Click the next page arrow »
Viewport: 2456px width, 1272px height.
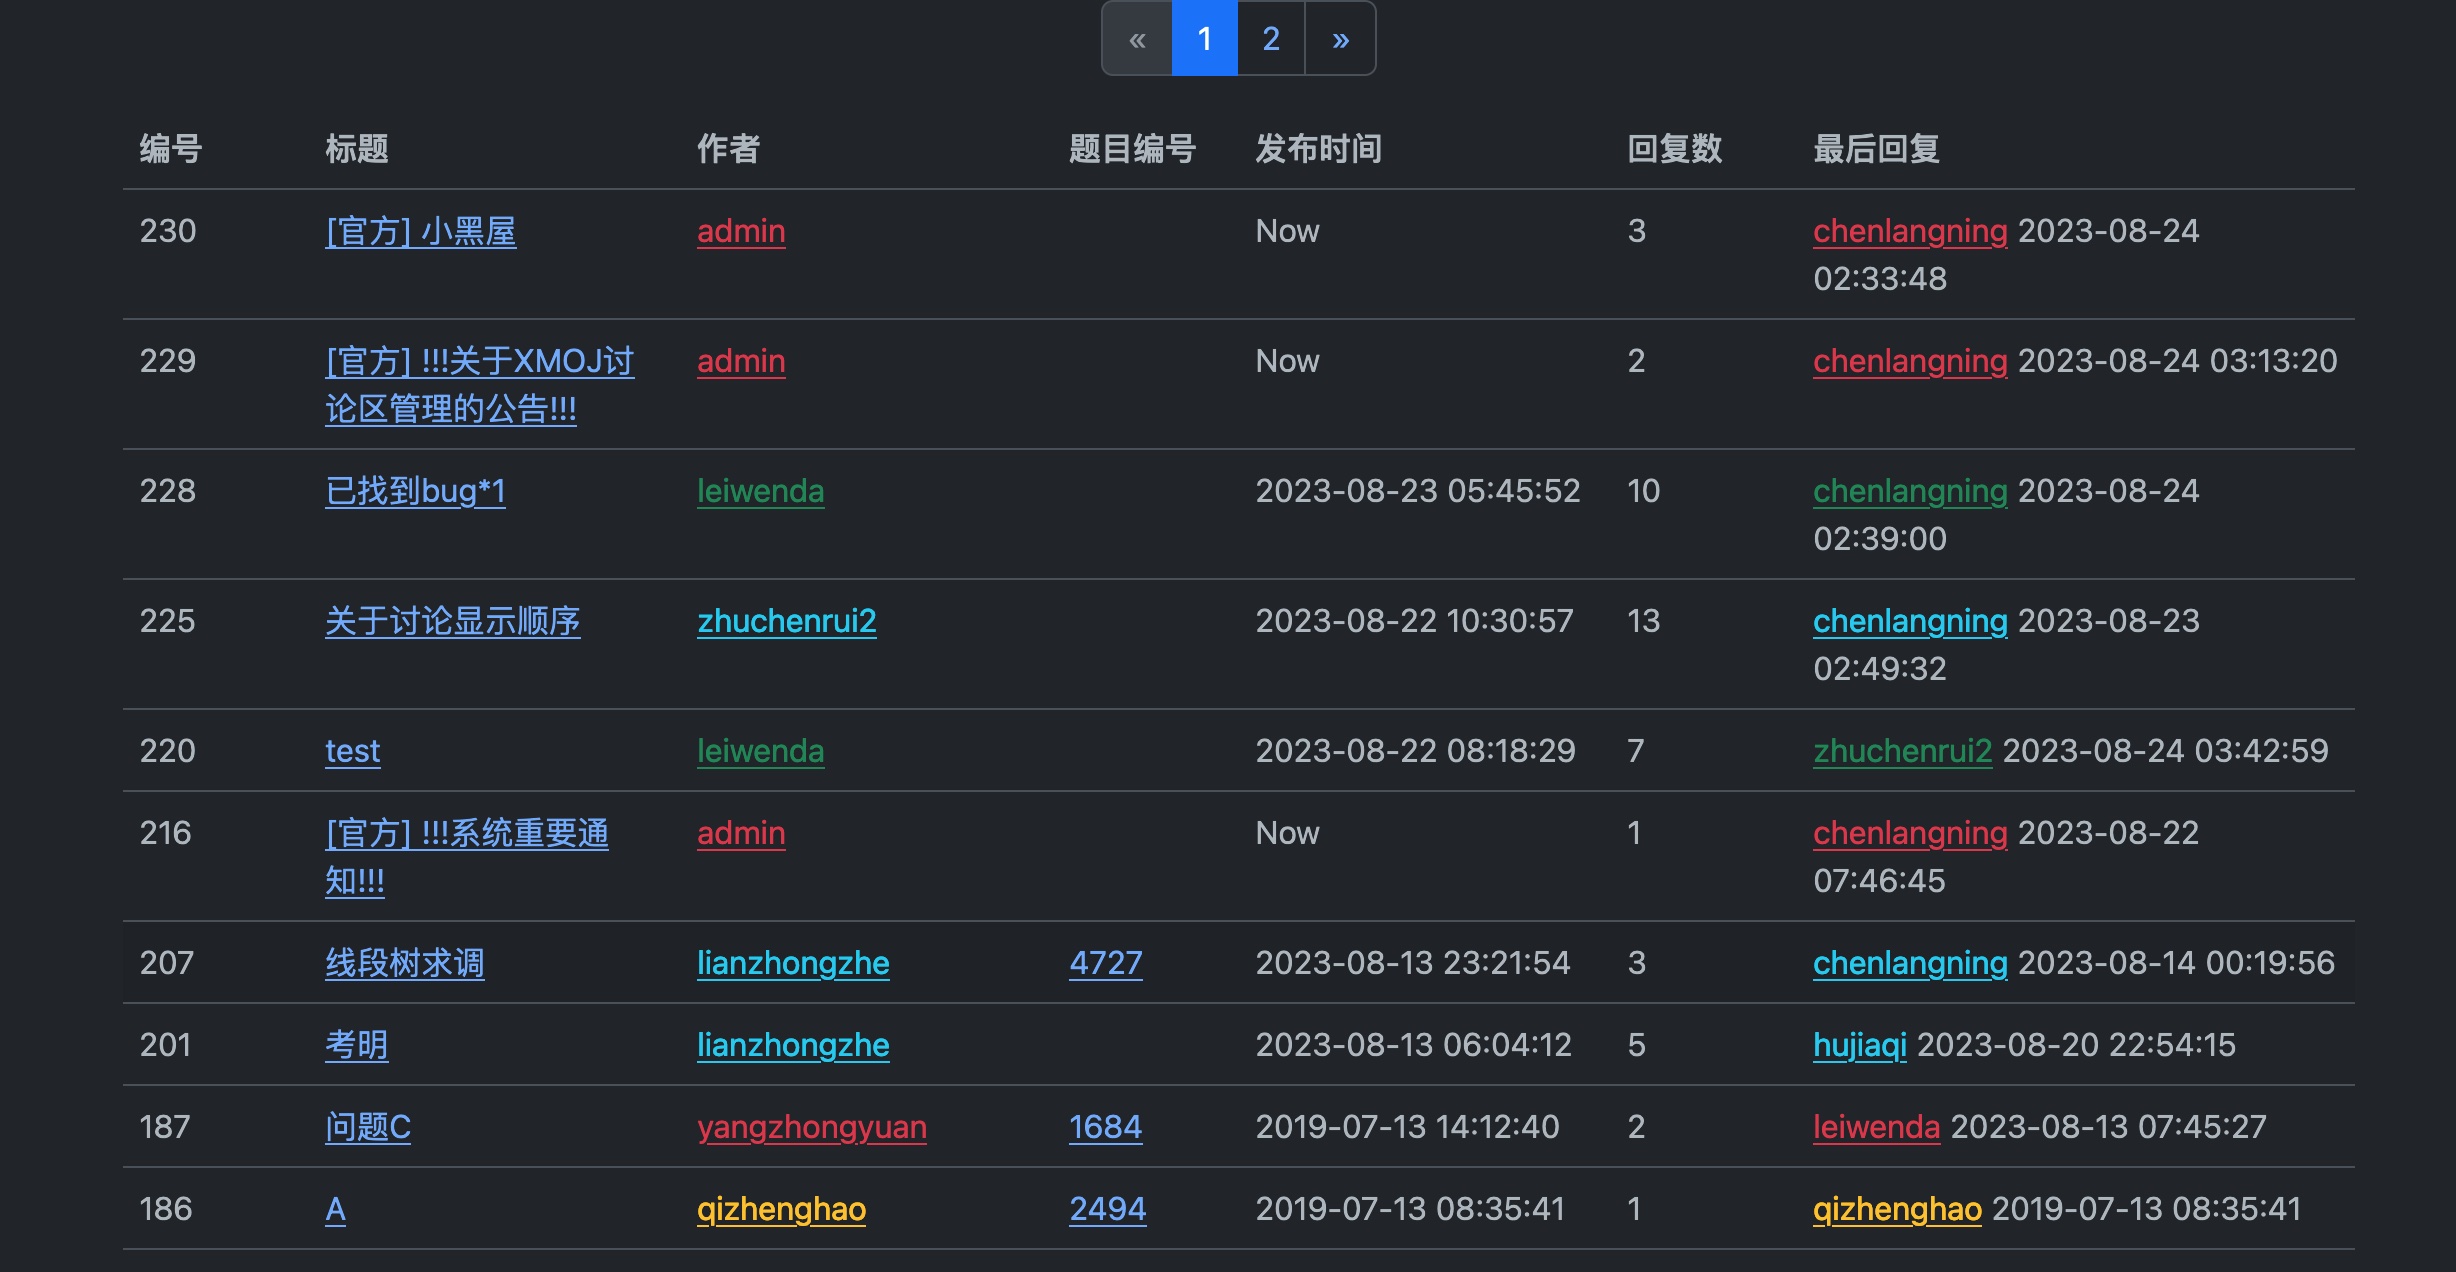coord(1340,38)
